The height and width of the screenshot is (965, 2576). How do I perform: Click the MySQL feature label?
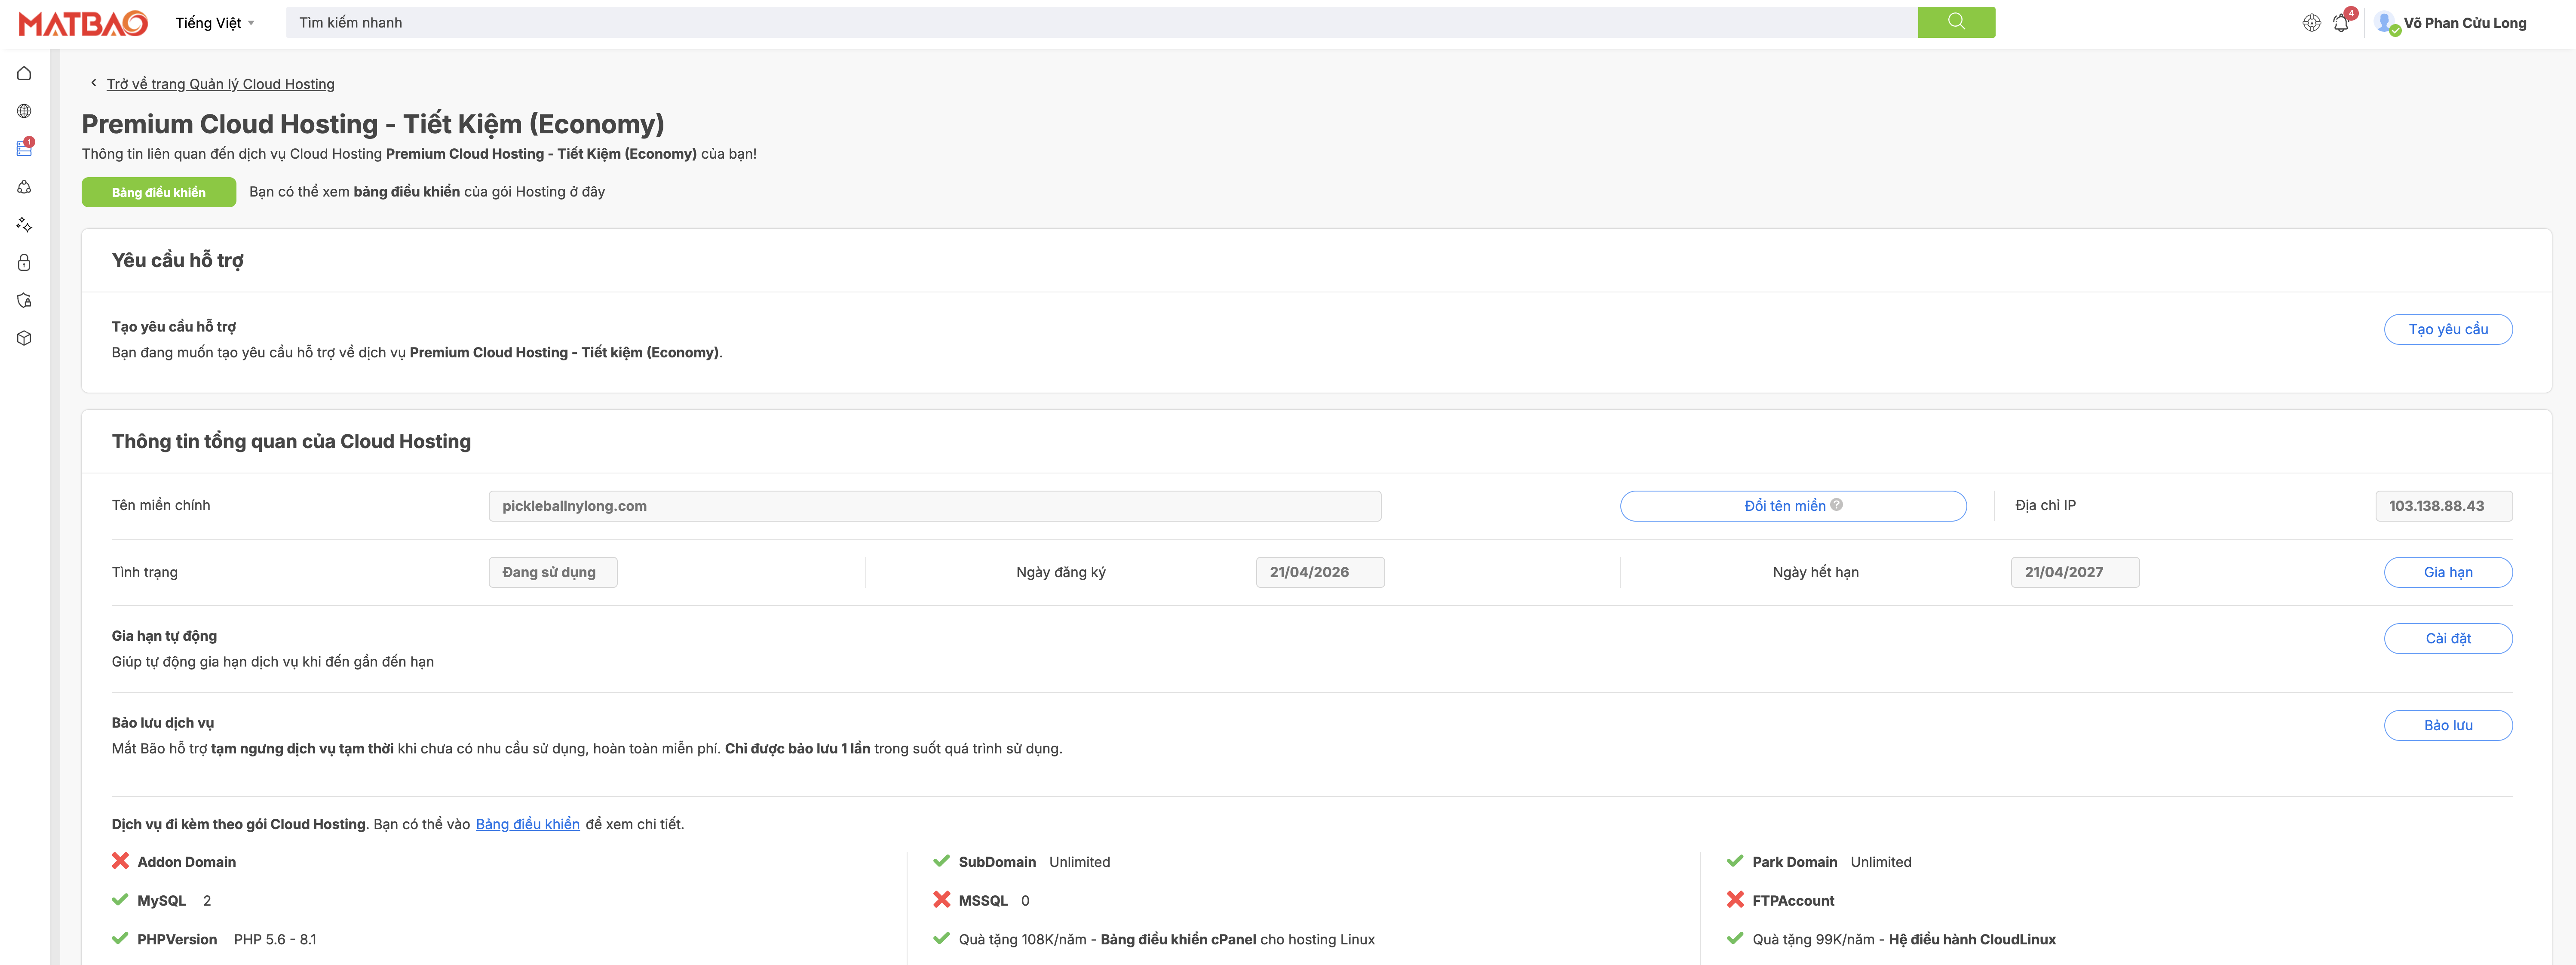click(x=162, y=901)
